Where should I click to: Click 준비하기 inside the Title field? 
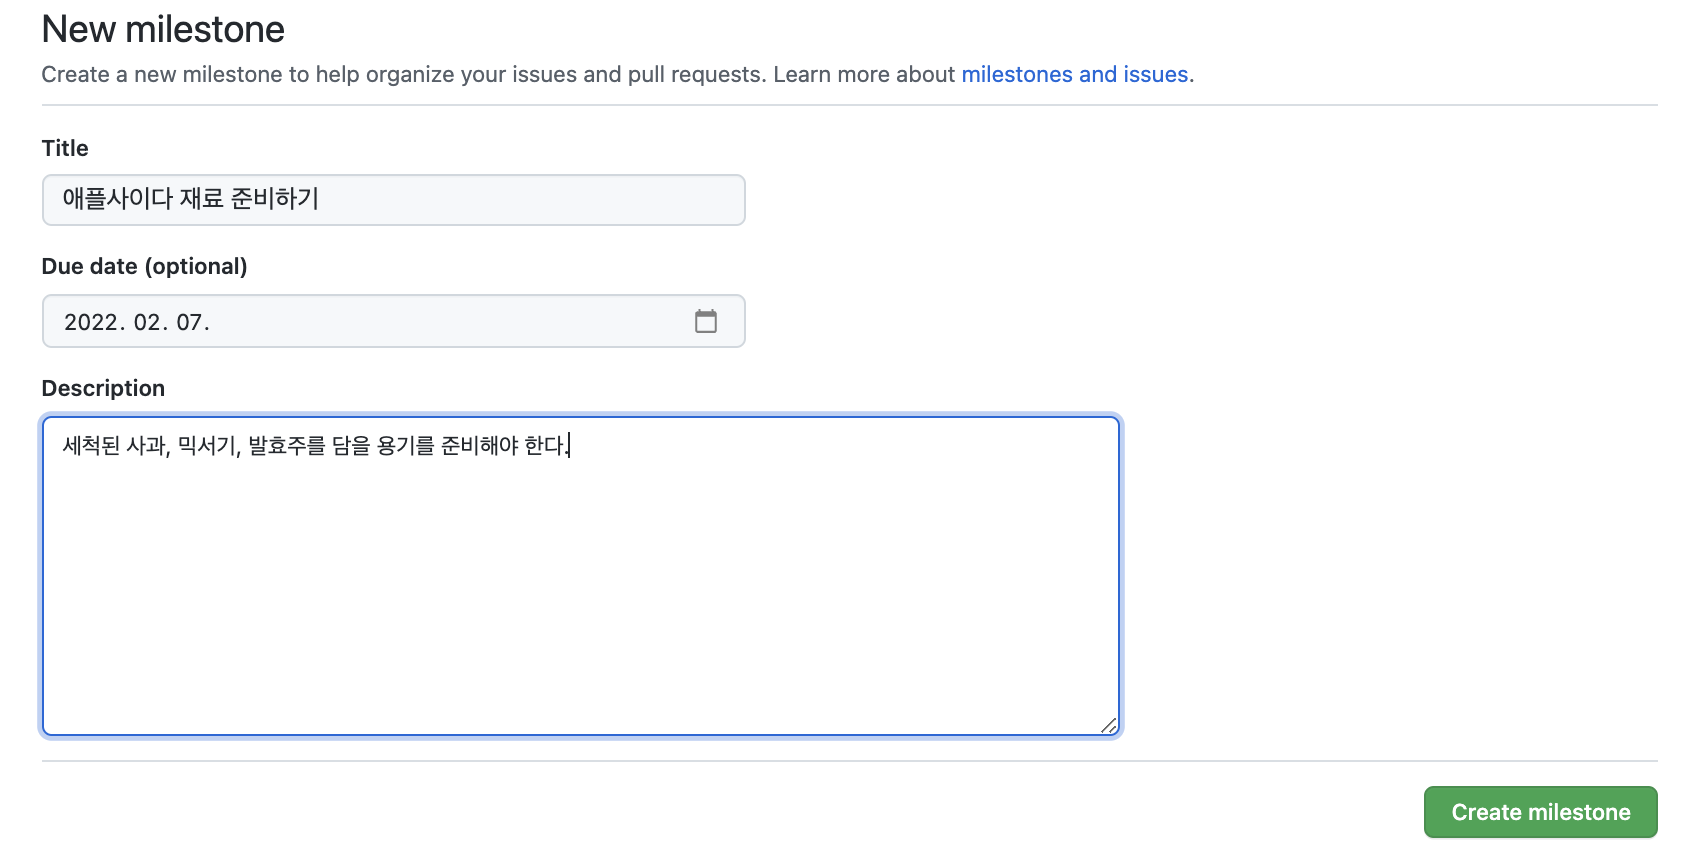(x=275, y=199)
